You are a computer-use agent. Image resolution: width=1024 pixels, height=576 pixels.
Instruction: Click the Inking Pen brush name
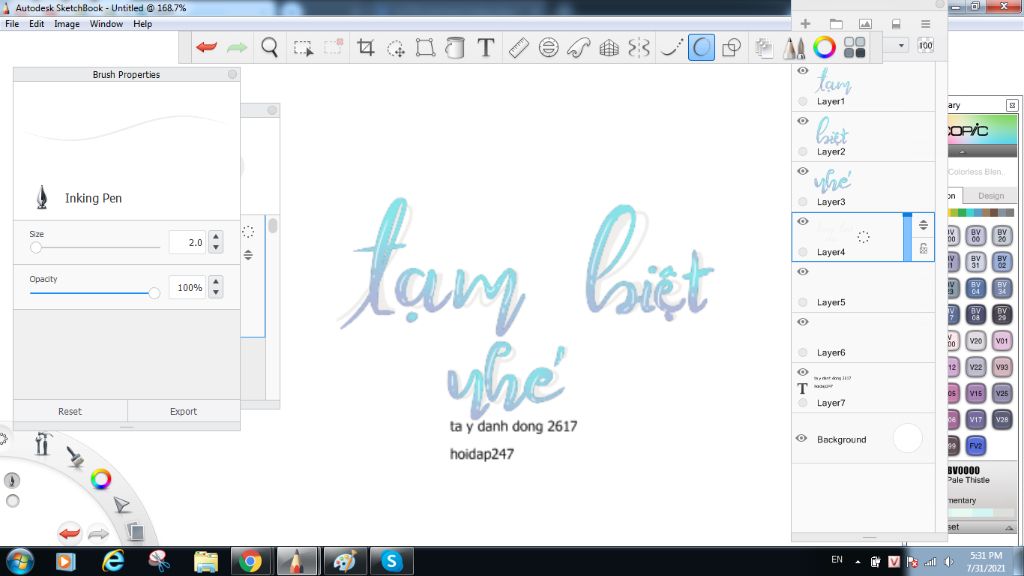pyautogui.click(x=93, y=198)
